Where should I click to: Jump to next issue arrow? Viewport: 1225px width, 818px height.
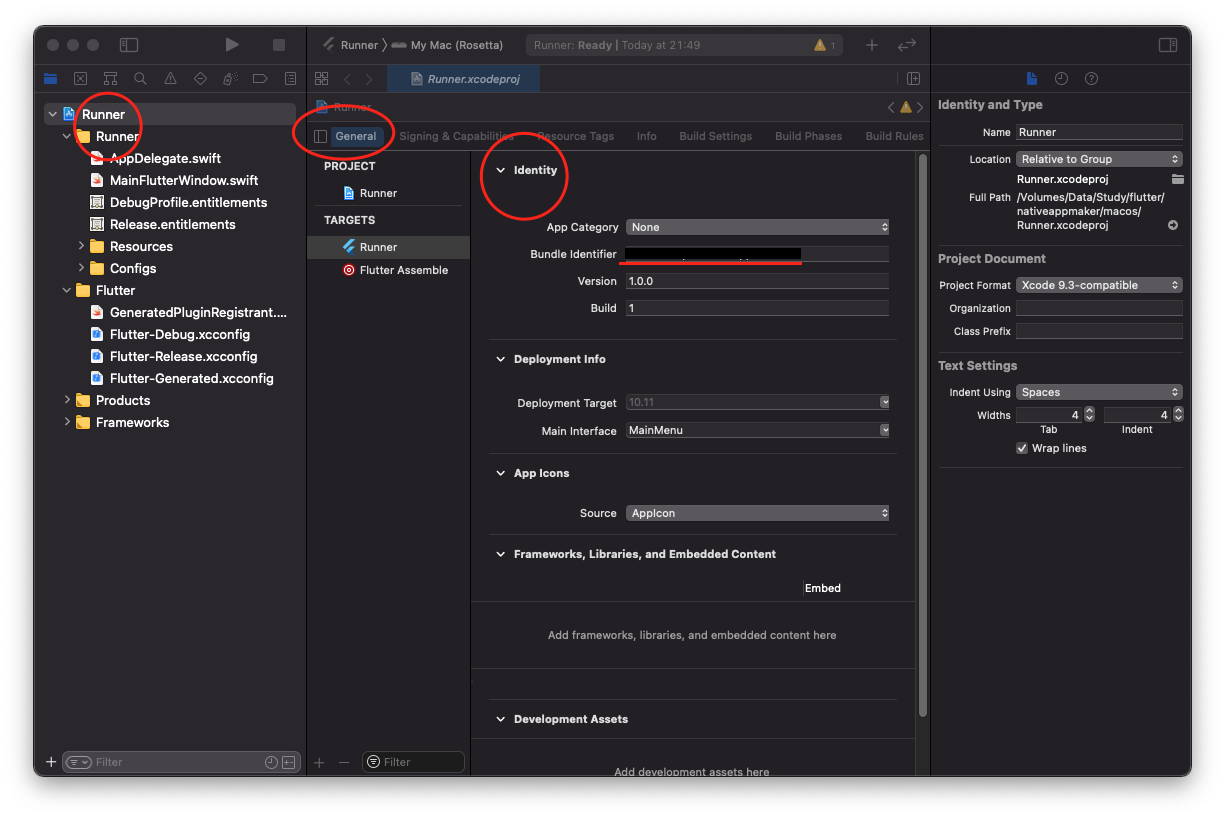920,107
